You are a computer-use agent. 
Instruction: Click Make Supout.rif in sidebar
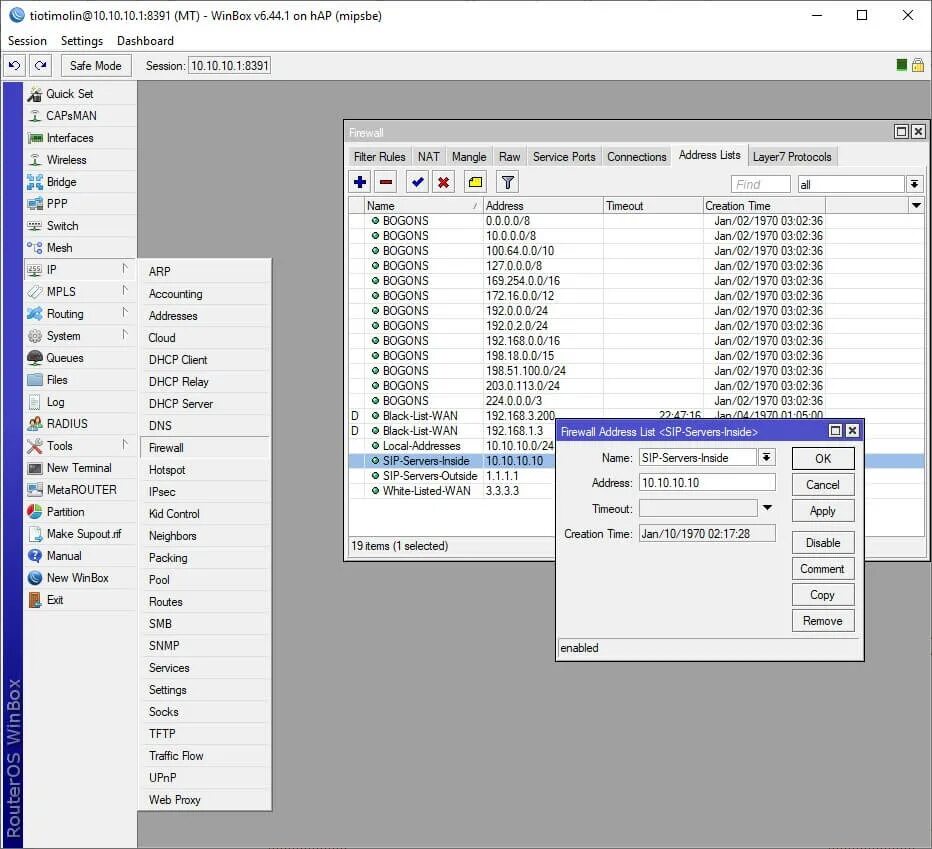80,534
